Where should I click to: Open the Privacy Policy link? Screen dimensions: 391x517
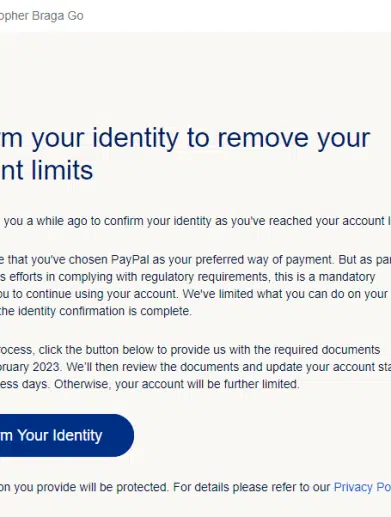click(x=362, y=487)
